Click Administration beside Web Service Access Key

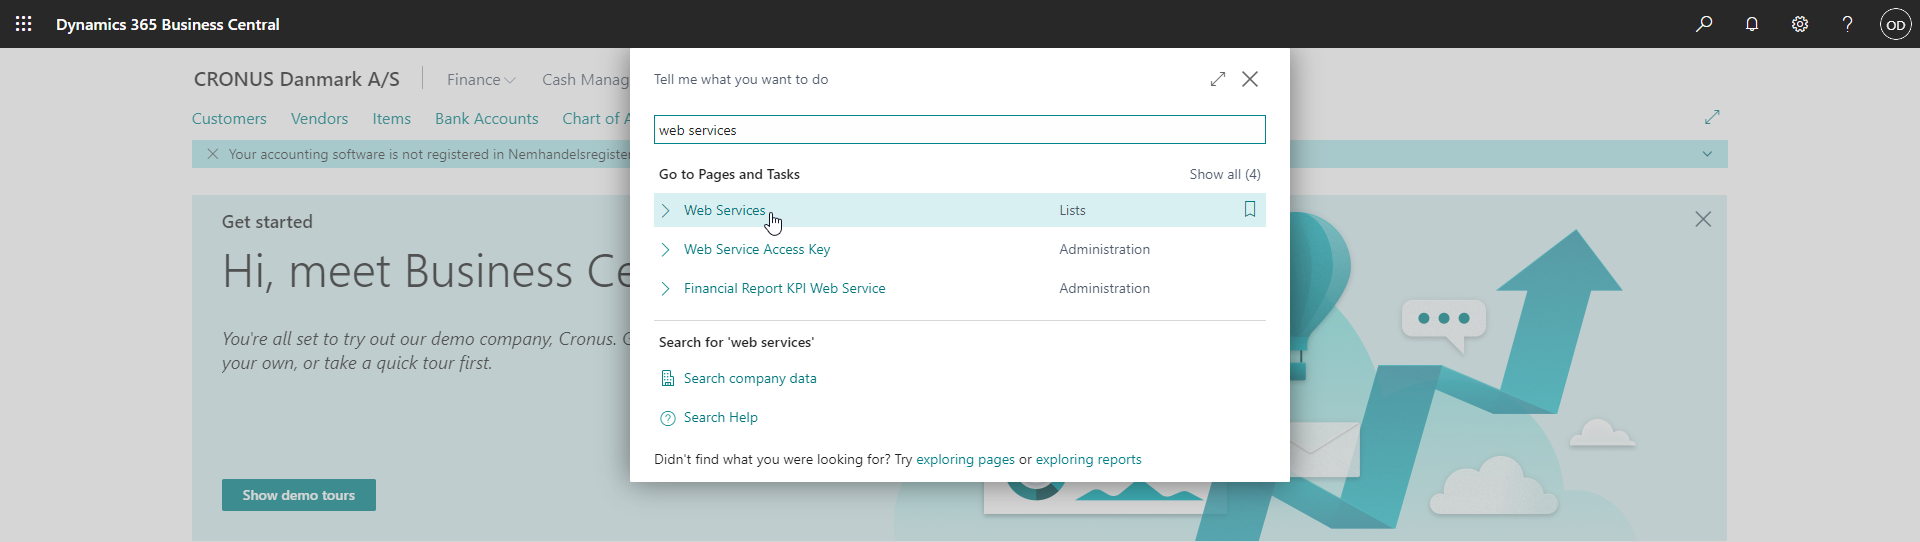click(1104, 249)
